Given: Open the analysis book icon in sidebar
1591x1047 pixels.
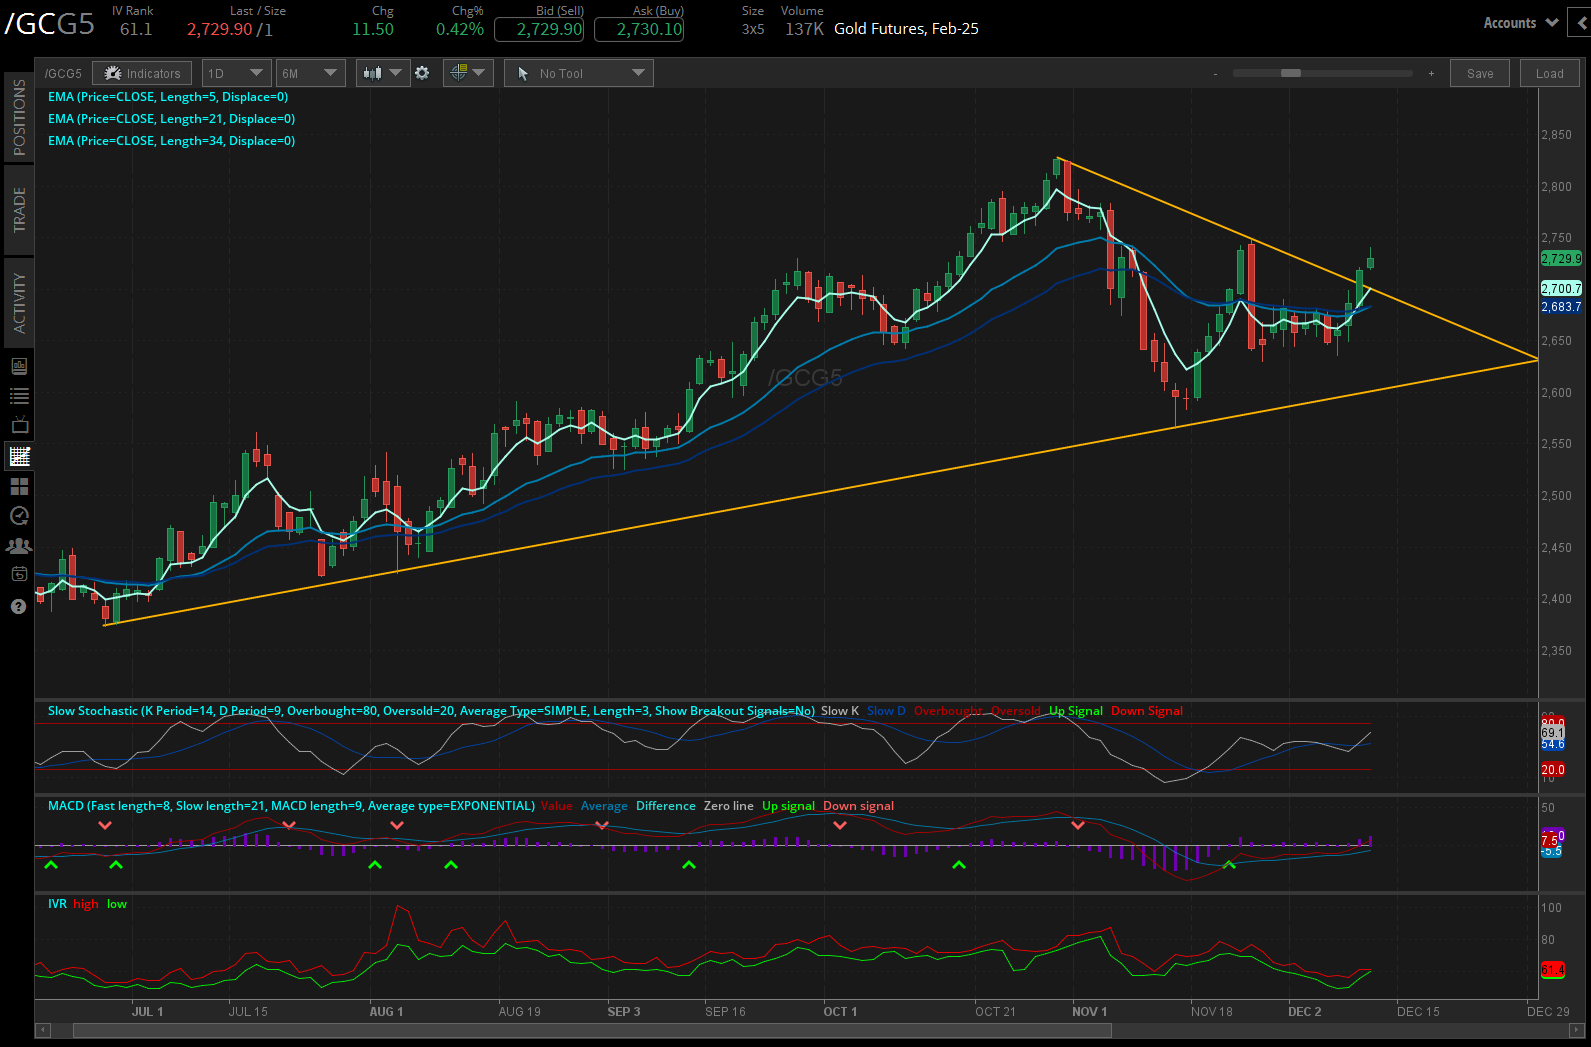Looking at the screenshot, I should click(19, 366).
